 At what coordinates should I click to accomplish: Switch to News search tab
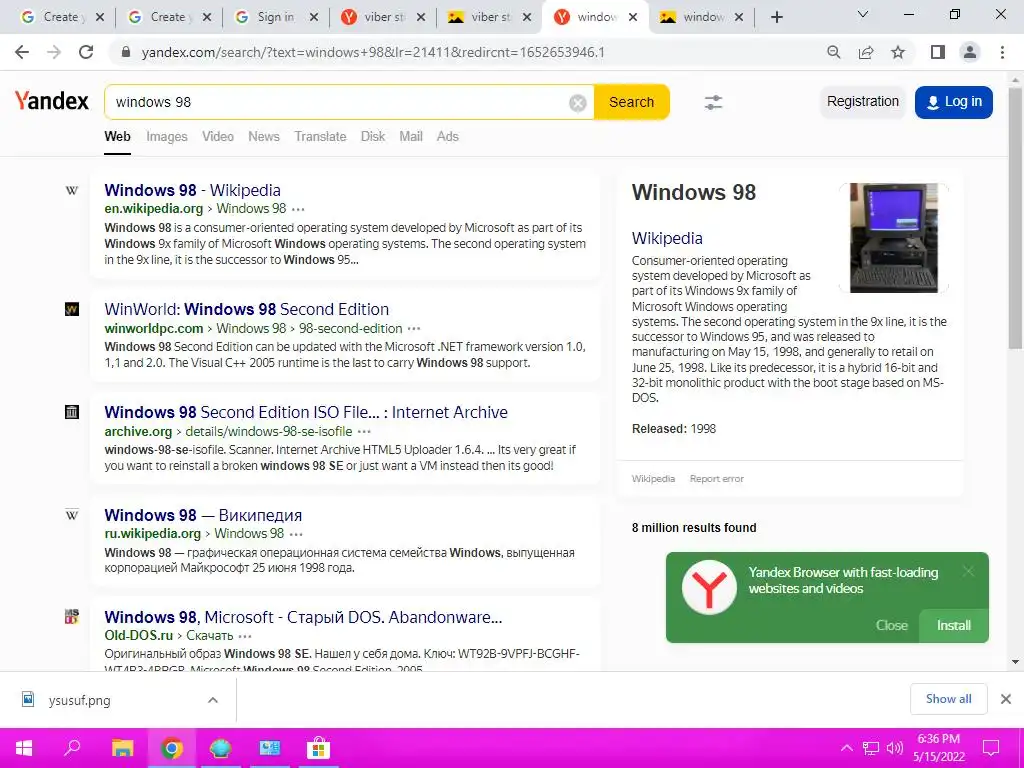tap(264, 136)
